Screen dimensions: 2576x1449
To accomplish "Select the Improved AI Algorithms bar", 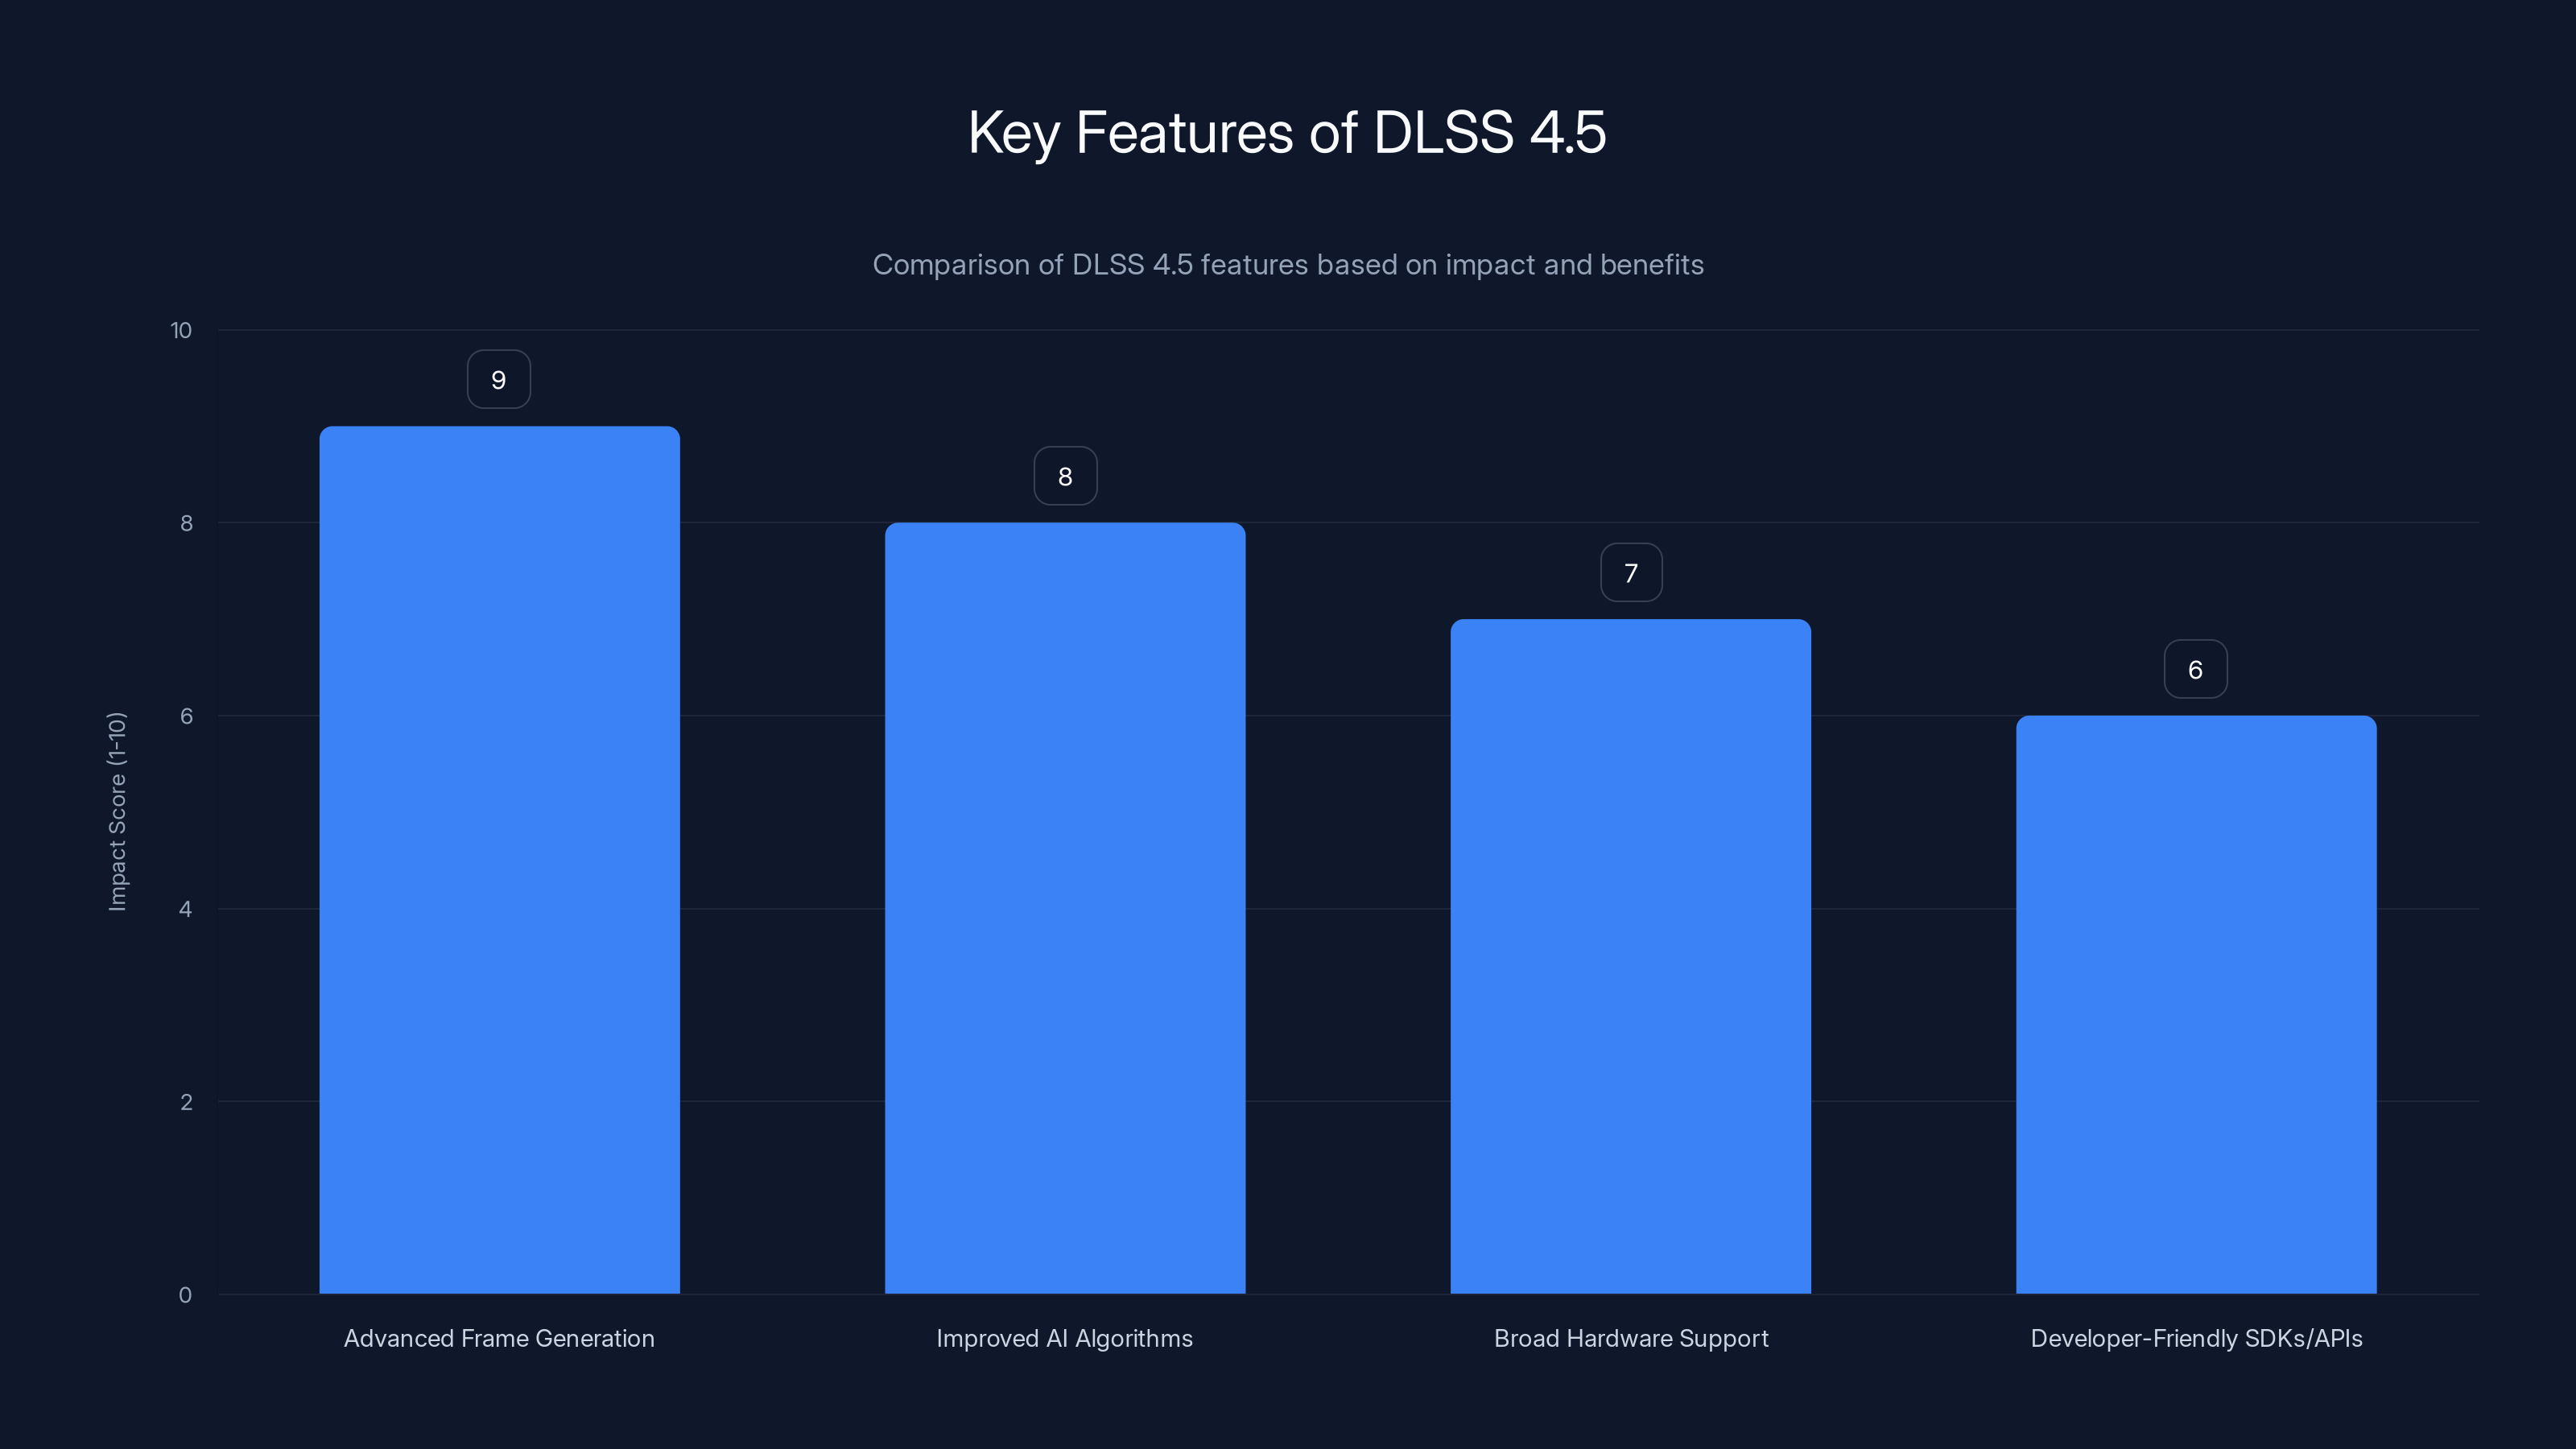I will coord(1065,908).
